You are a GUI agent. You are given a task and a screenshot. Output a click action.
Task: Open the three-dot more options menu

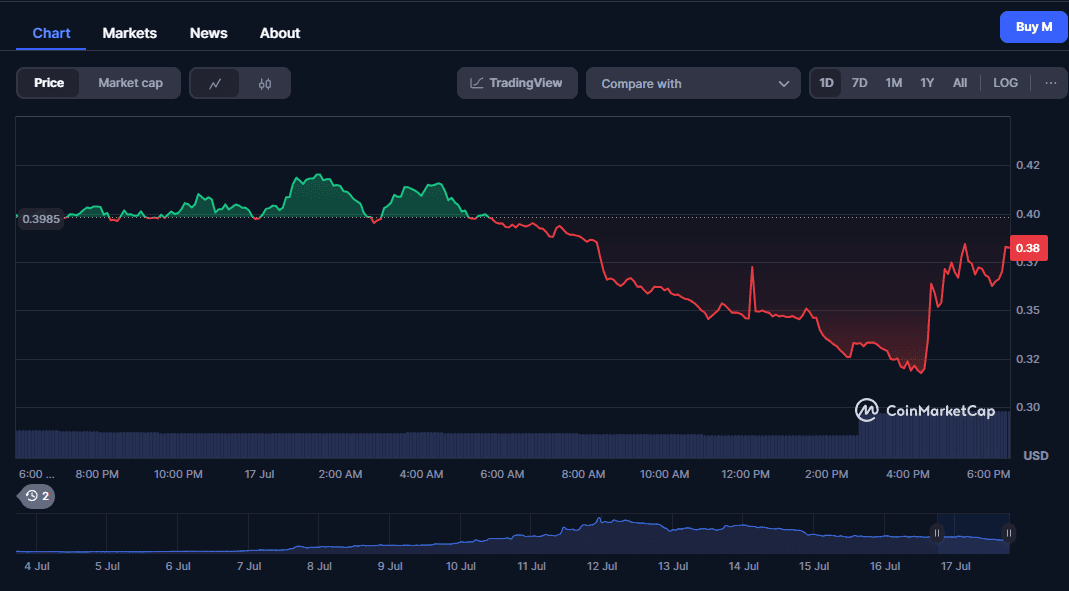point(1050,83)
